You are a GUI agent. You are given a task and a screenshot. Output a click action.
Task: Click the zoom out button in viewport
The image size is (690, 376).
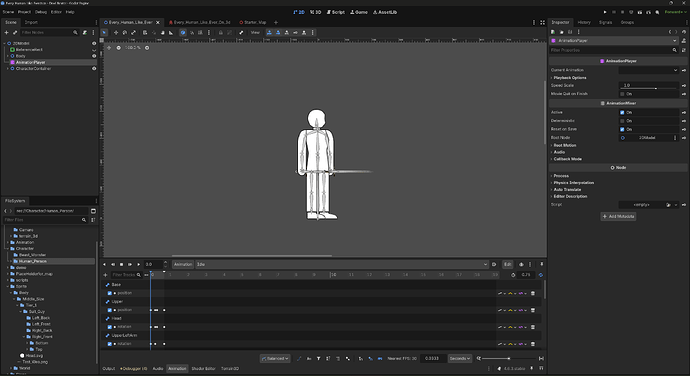point(118,48)
